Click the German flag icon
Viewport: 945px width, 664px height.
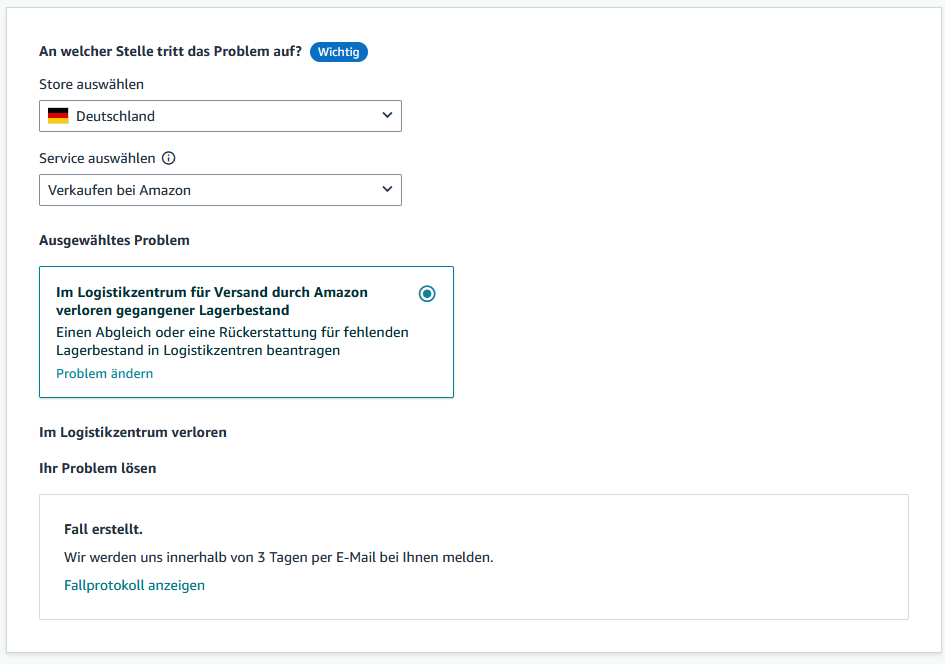click(x=58, y=116)
